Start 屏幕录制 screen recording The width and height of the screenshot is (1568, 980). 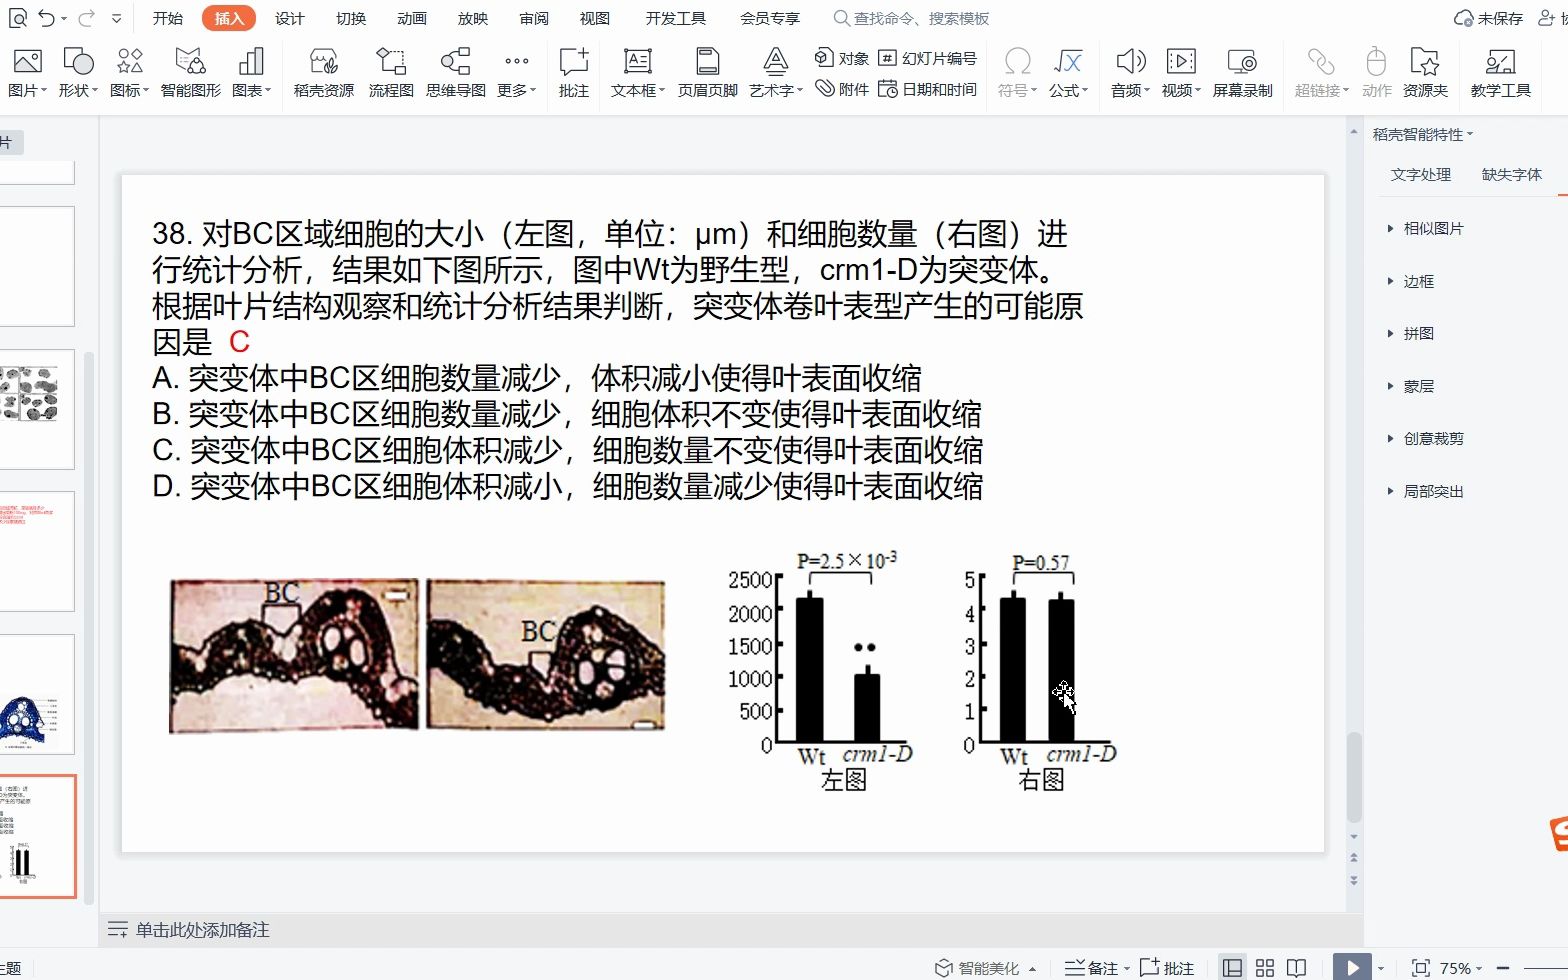[x=1242, y=73]
